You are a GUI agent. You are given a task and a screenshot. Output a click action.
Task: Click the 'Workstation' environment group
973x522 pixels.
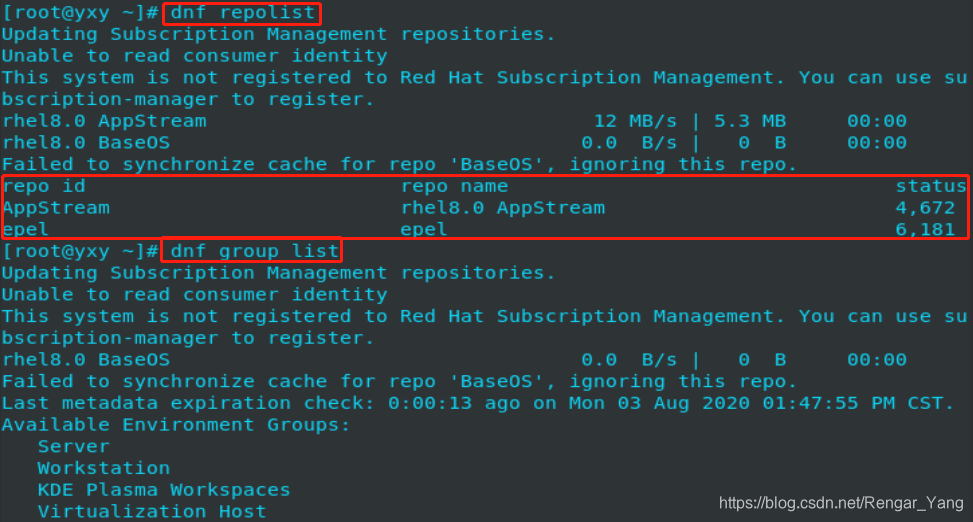(104, 468)
